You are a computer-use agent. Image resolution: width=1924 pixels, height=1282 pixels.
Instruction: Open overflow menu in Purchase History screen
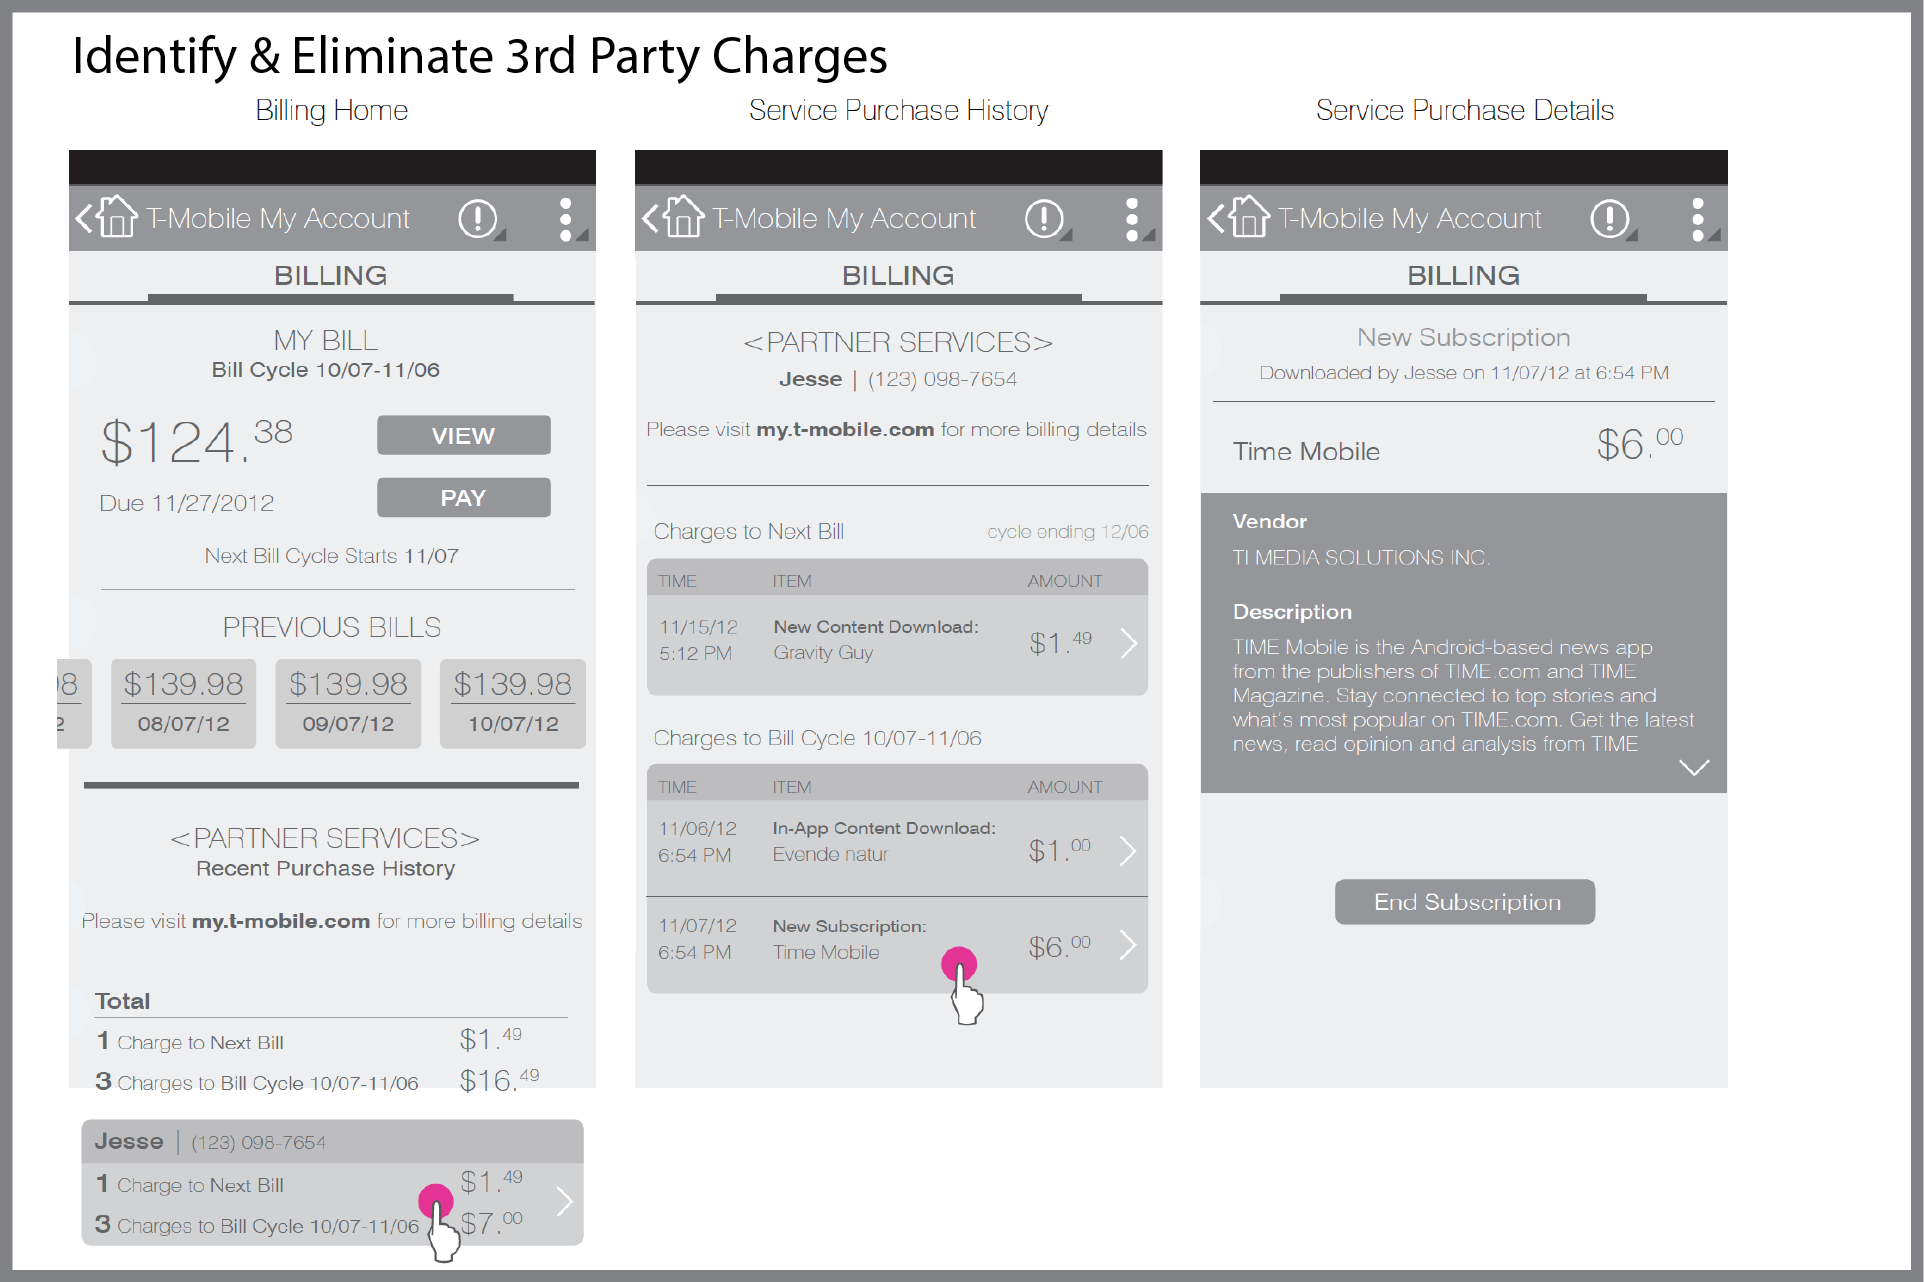pyautogui.click(x=1132, y=218)
